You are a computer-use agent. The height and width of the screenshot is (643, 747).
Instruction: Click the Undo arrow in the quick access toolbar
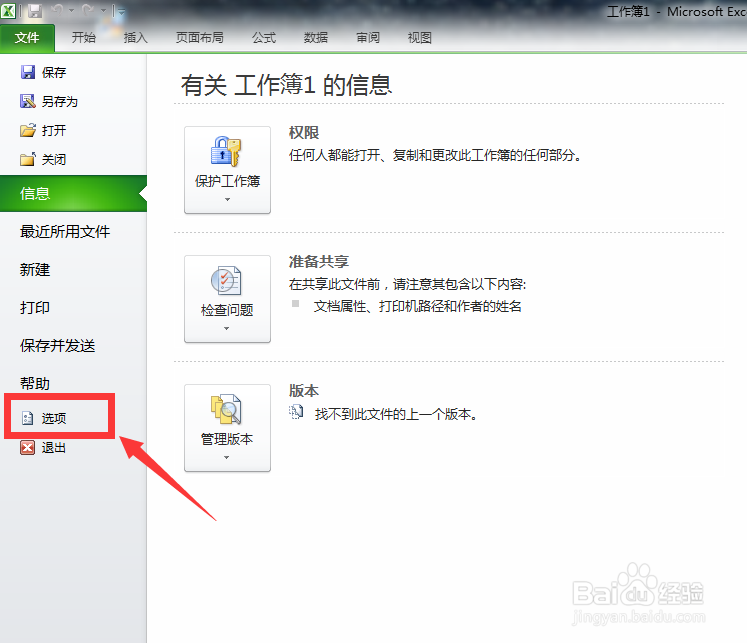pyautogui.click(x=58, y=10)
